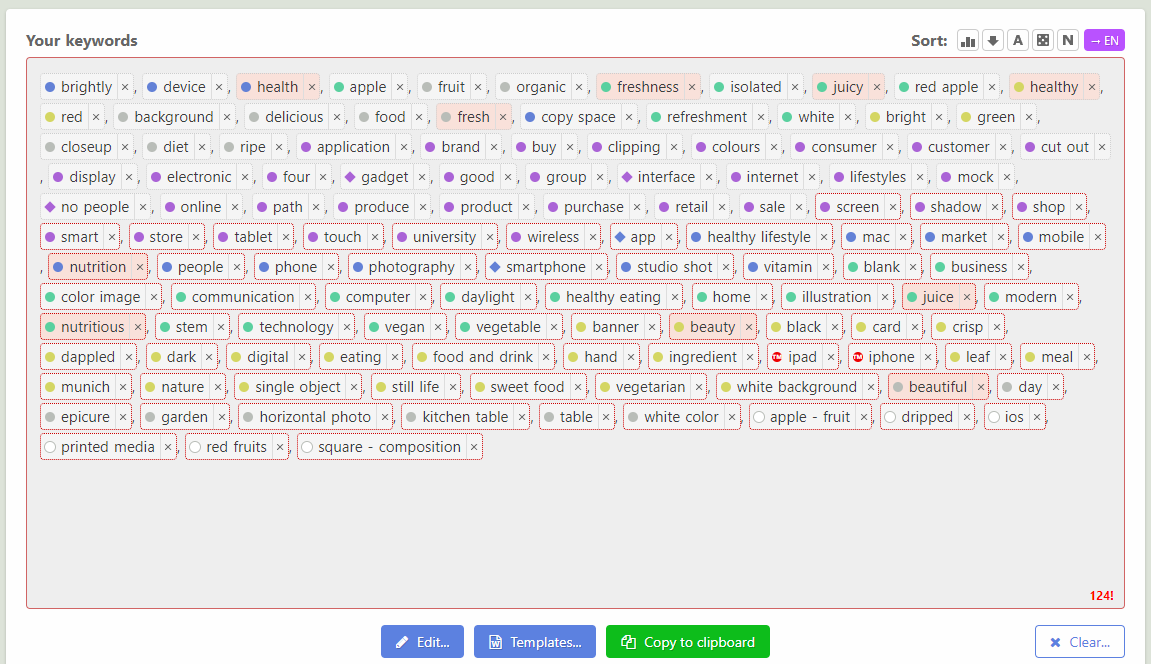Remove the 'device' keyword with its x
The height and width of the screenshot is (664, 1151).
pyautogui.click(x=219, y=87)
